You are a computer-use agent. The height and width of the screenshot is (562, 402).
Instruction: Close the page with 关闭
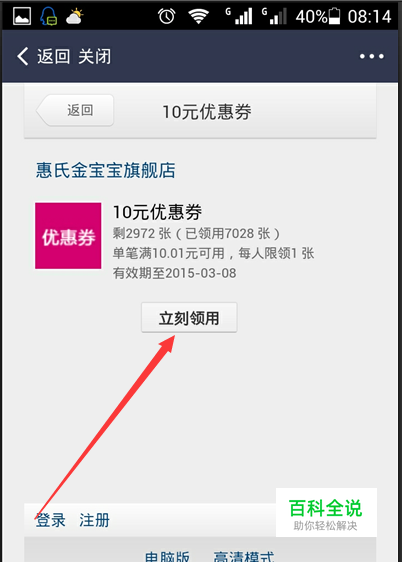pos(95,57)
